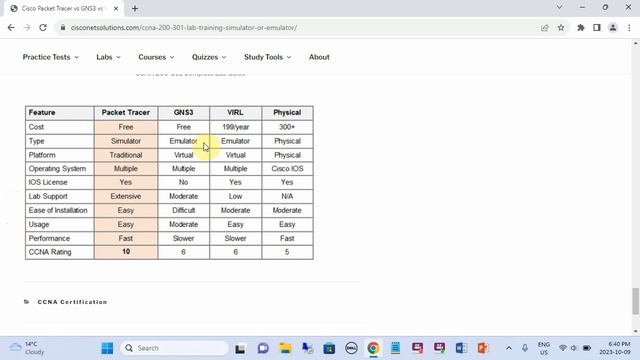
Task: Open the weather widget showing Cloudy
Action: (27, 348)
